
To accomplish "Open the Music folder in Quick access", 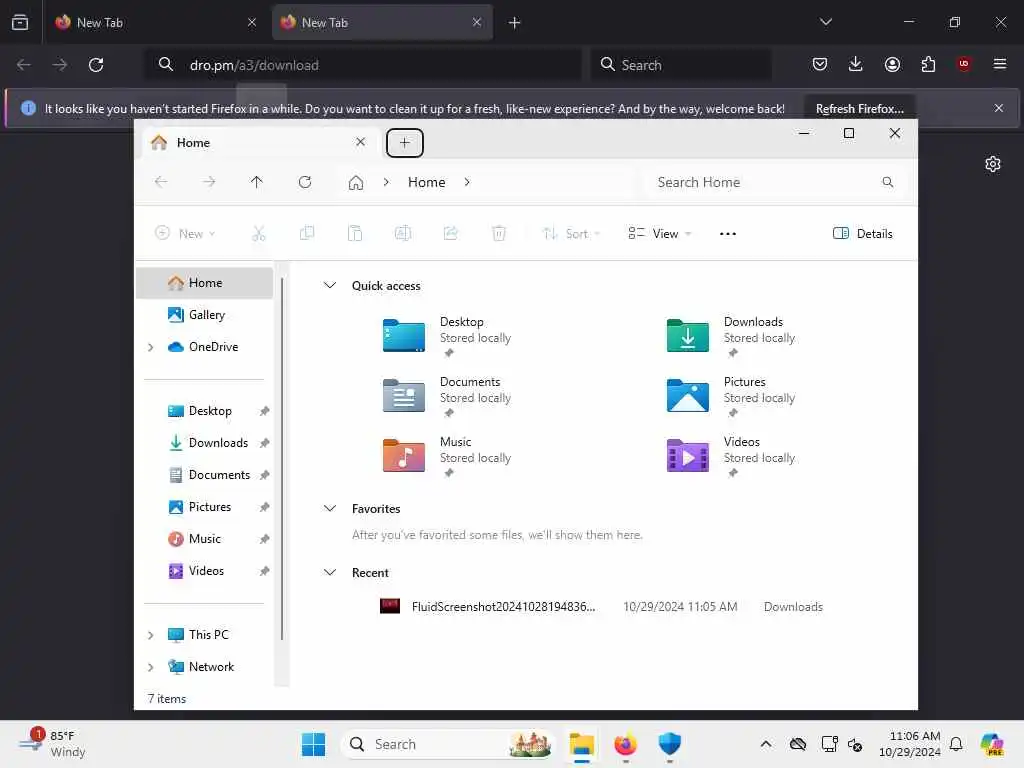I will click(447, 456).
